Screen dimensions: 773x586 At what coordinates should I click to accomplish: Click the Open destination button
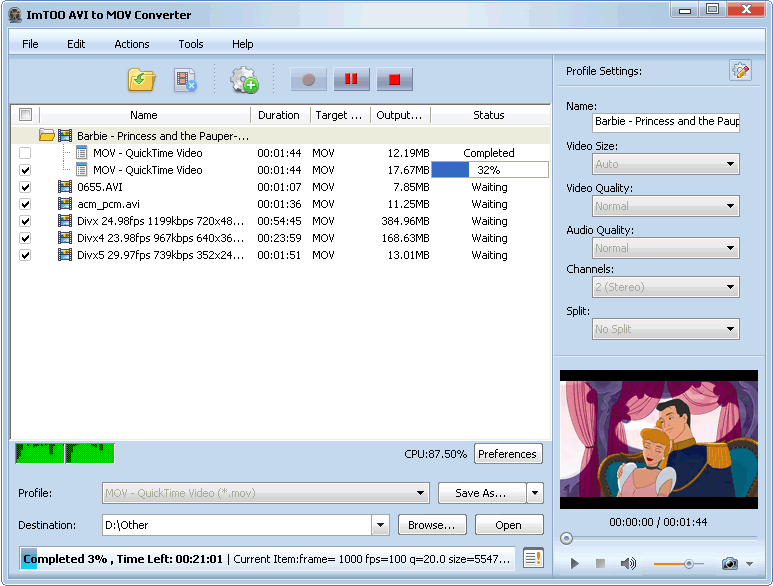[x=509, y=525]
